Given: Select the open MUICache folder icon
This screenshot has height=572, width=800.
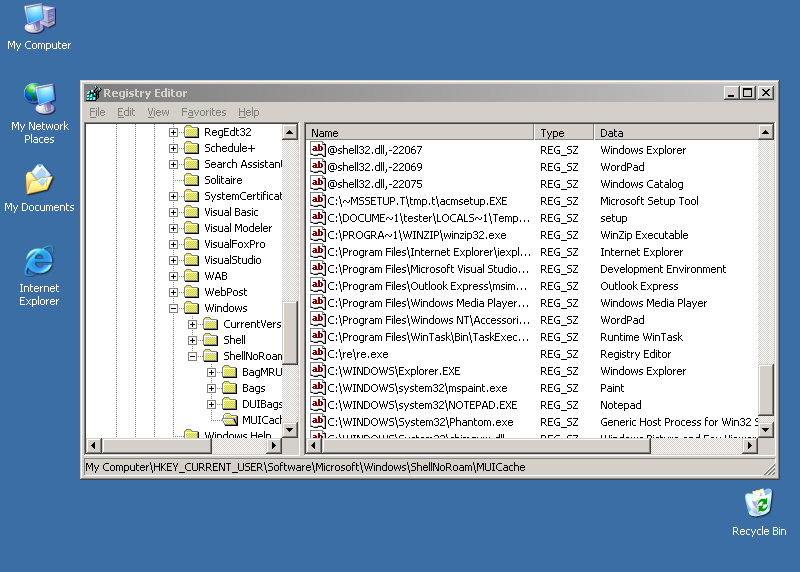Looking at the screenshot, I should click(x=230, y=420).
